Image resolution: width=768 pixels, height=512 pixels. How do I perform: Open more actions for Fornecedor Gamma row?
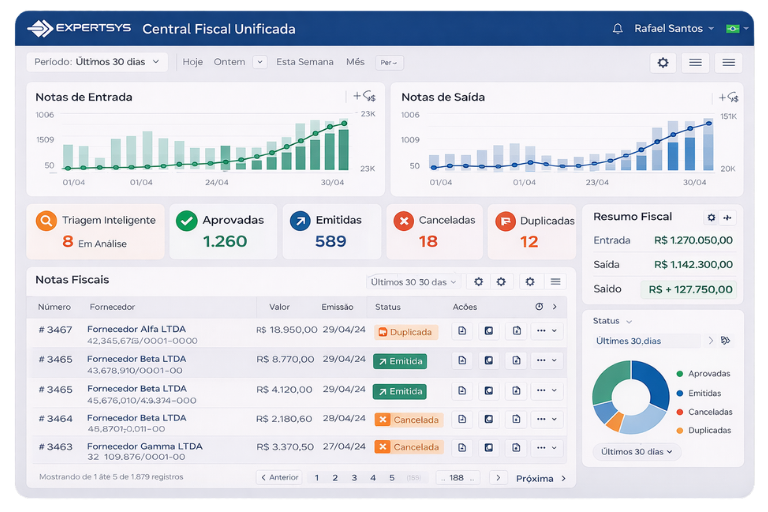tap(546, 447)
